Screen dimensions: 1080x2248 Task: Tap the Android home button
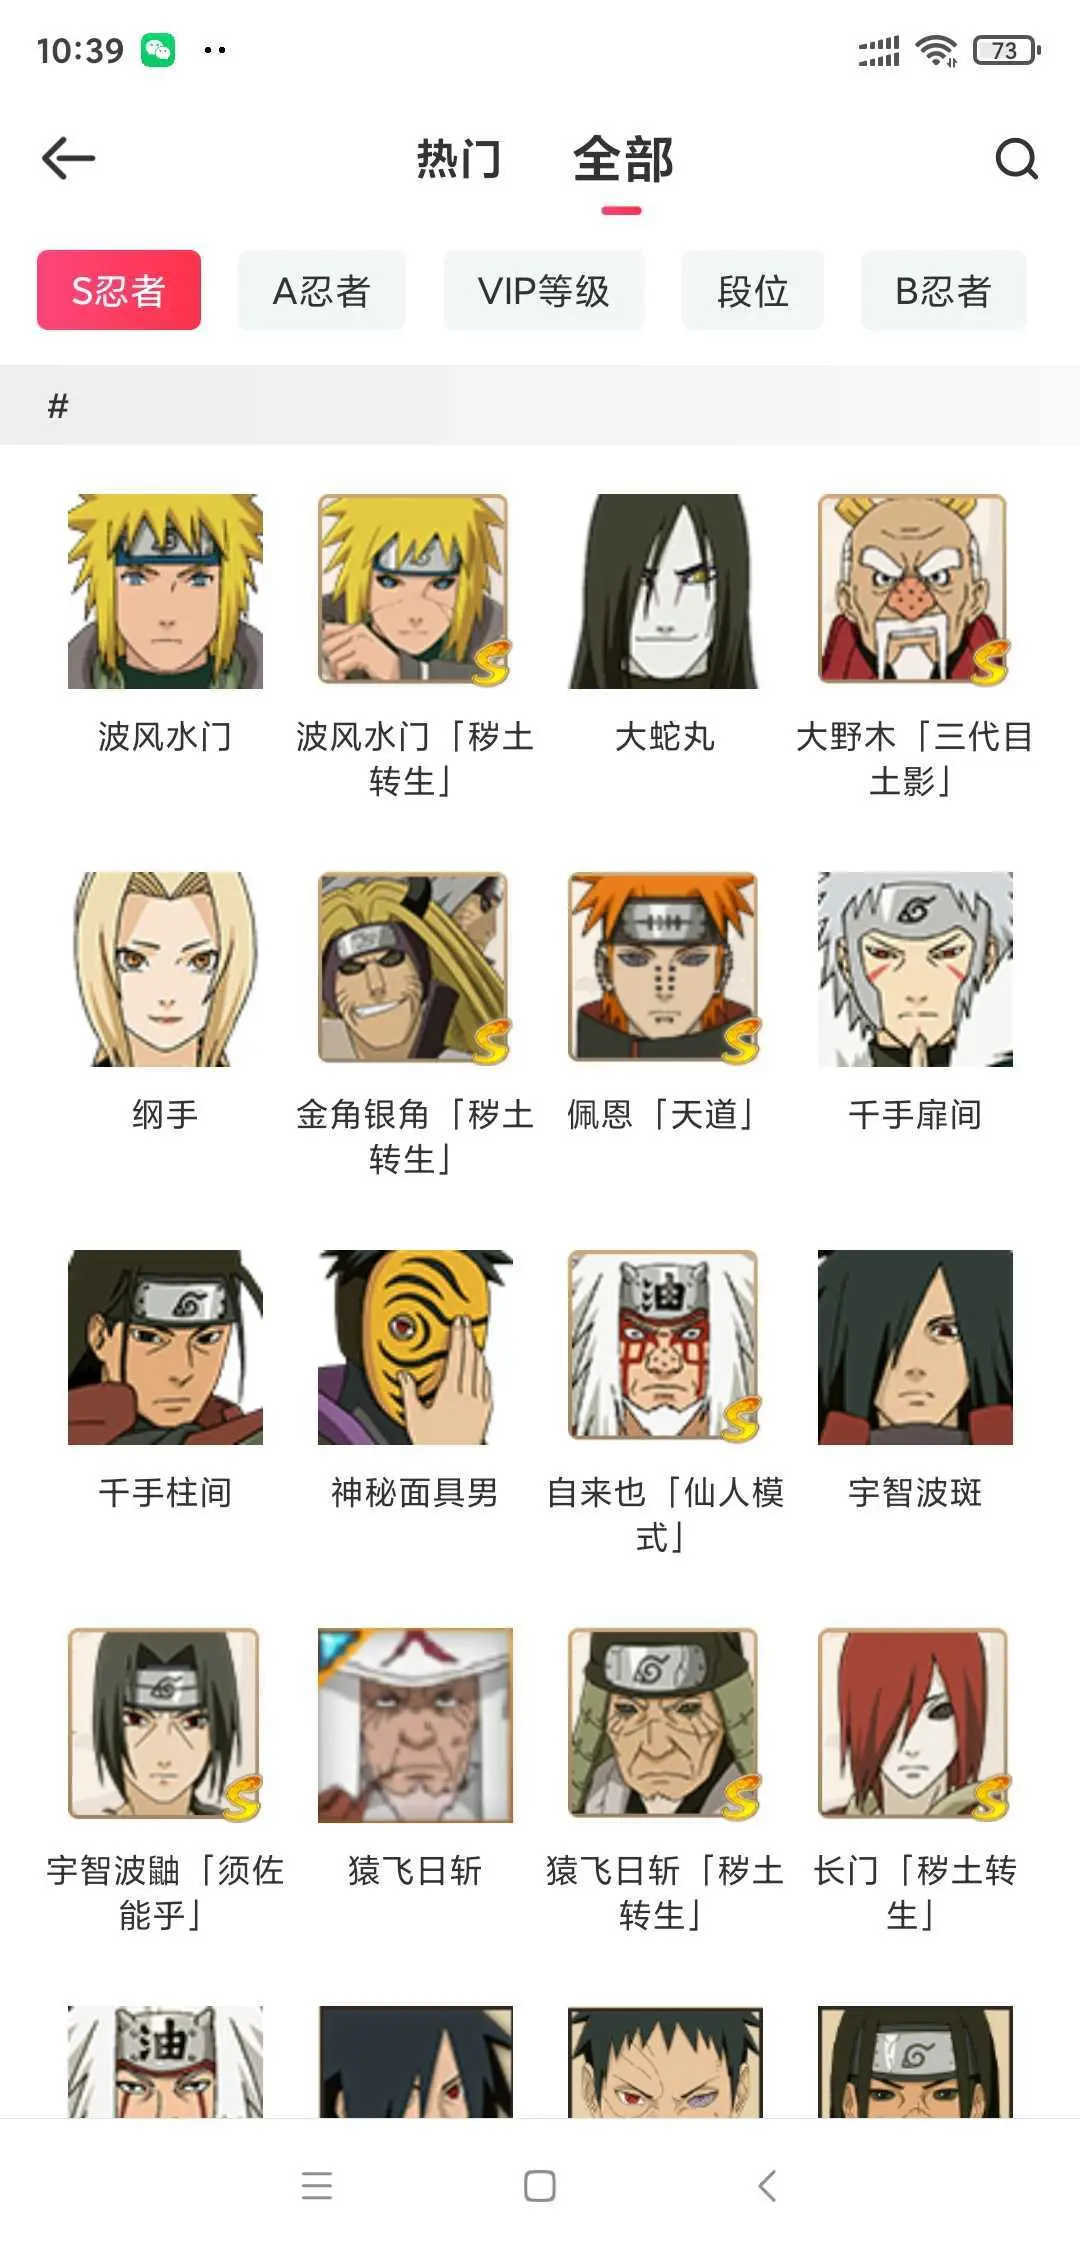[540, 2185]
